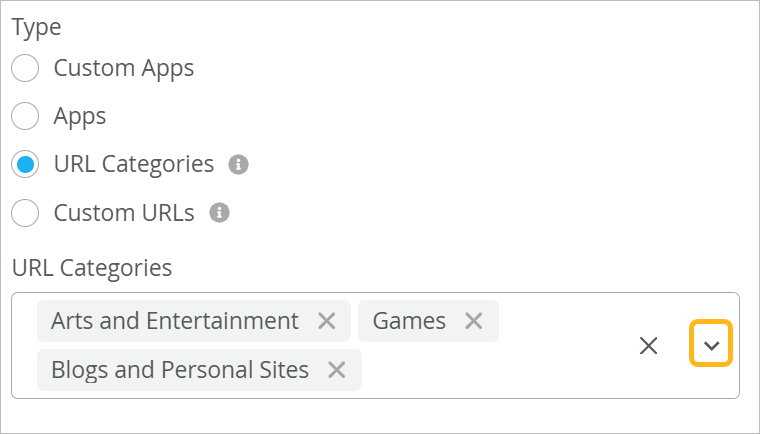Image resolution: width=760 pixels, height=434 pixels.
Task: Select the Custom Apps radio button
Action: point(25,68)
